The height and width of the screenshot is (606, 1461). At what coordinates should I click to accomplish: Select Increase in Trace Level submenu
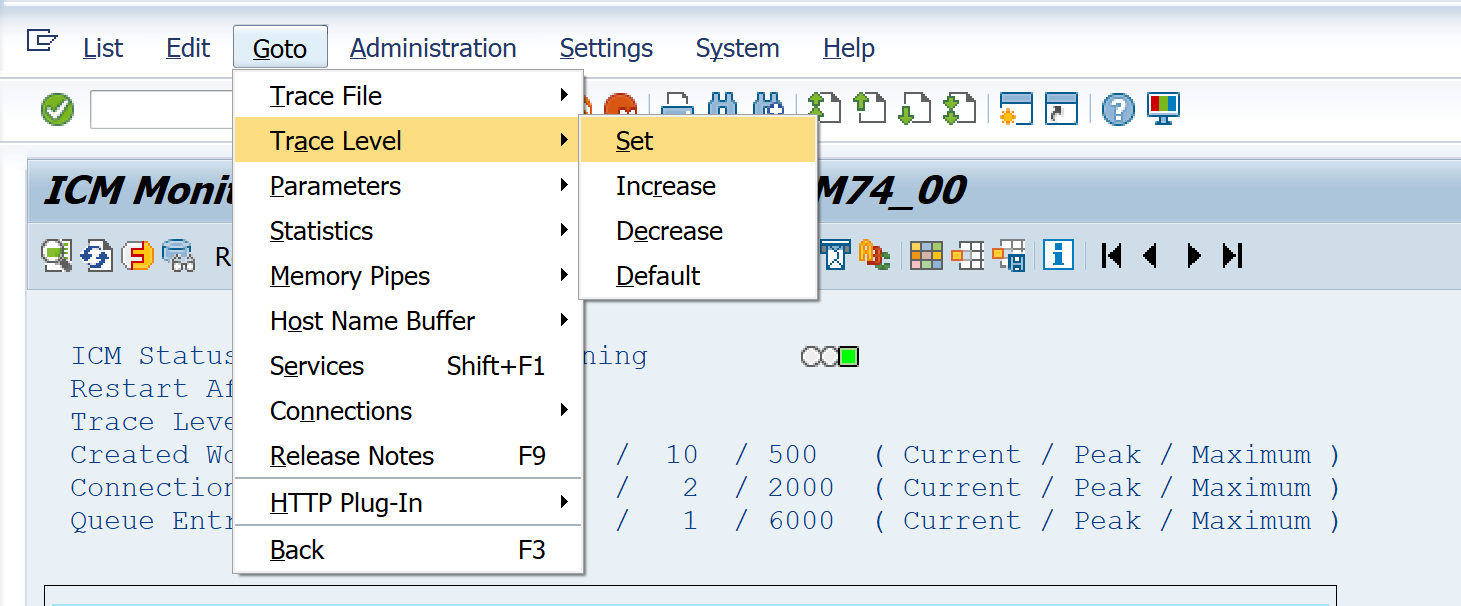tap(666, 186)
